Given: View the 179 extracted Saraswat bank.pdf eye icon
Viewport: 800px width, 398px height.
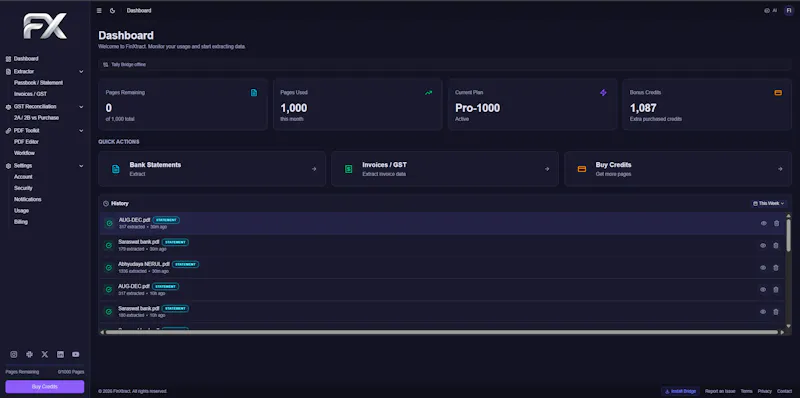Looking at the screenshot, I should [x=763, y=245].
